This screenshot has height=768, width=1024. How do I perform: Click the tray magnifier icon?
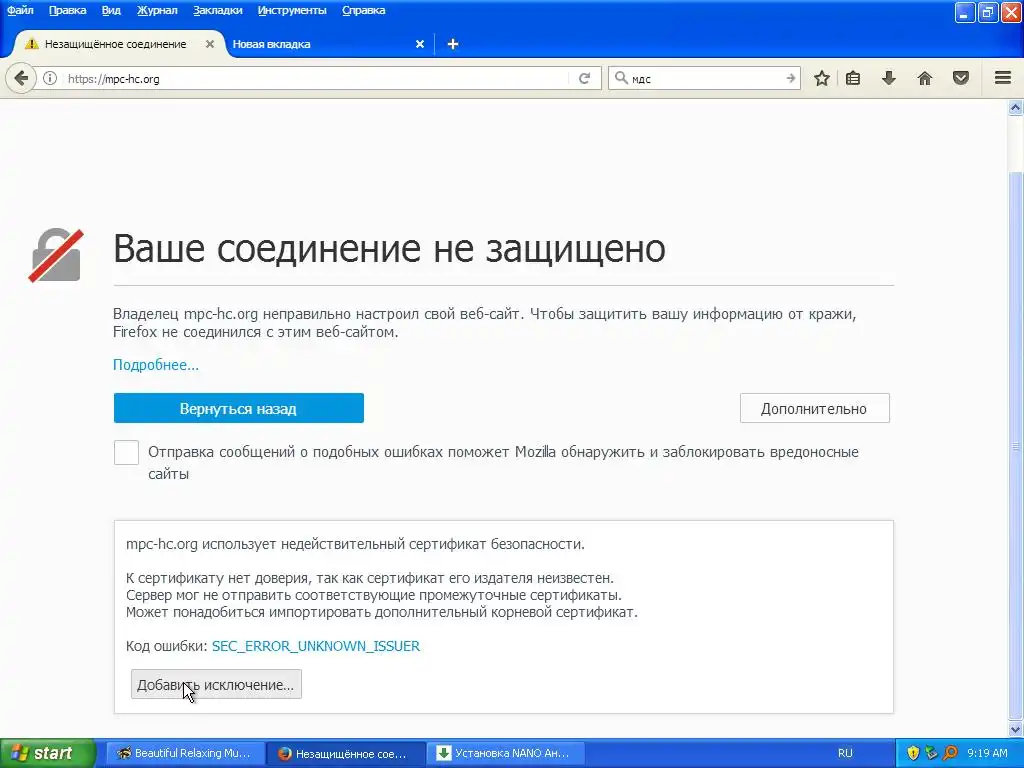[x=950, y=753]
